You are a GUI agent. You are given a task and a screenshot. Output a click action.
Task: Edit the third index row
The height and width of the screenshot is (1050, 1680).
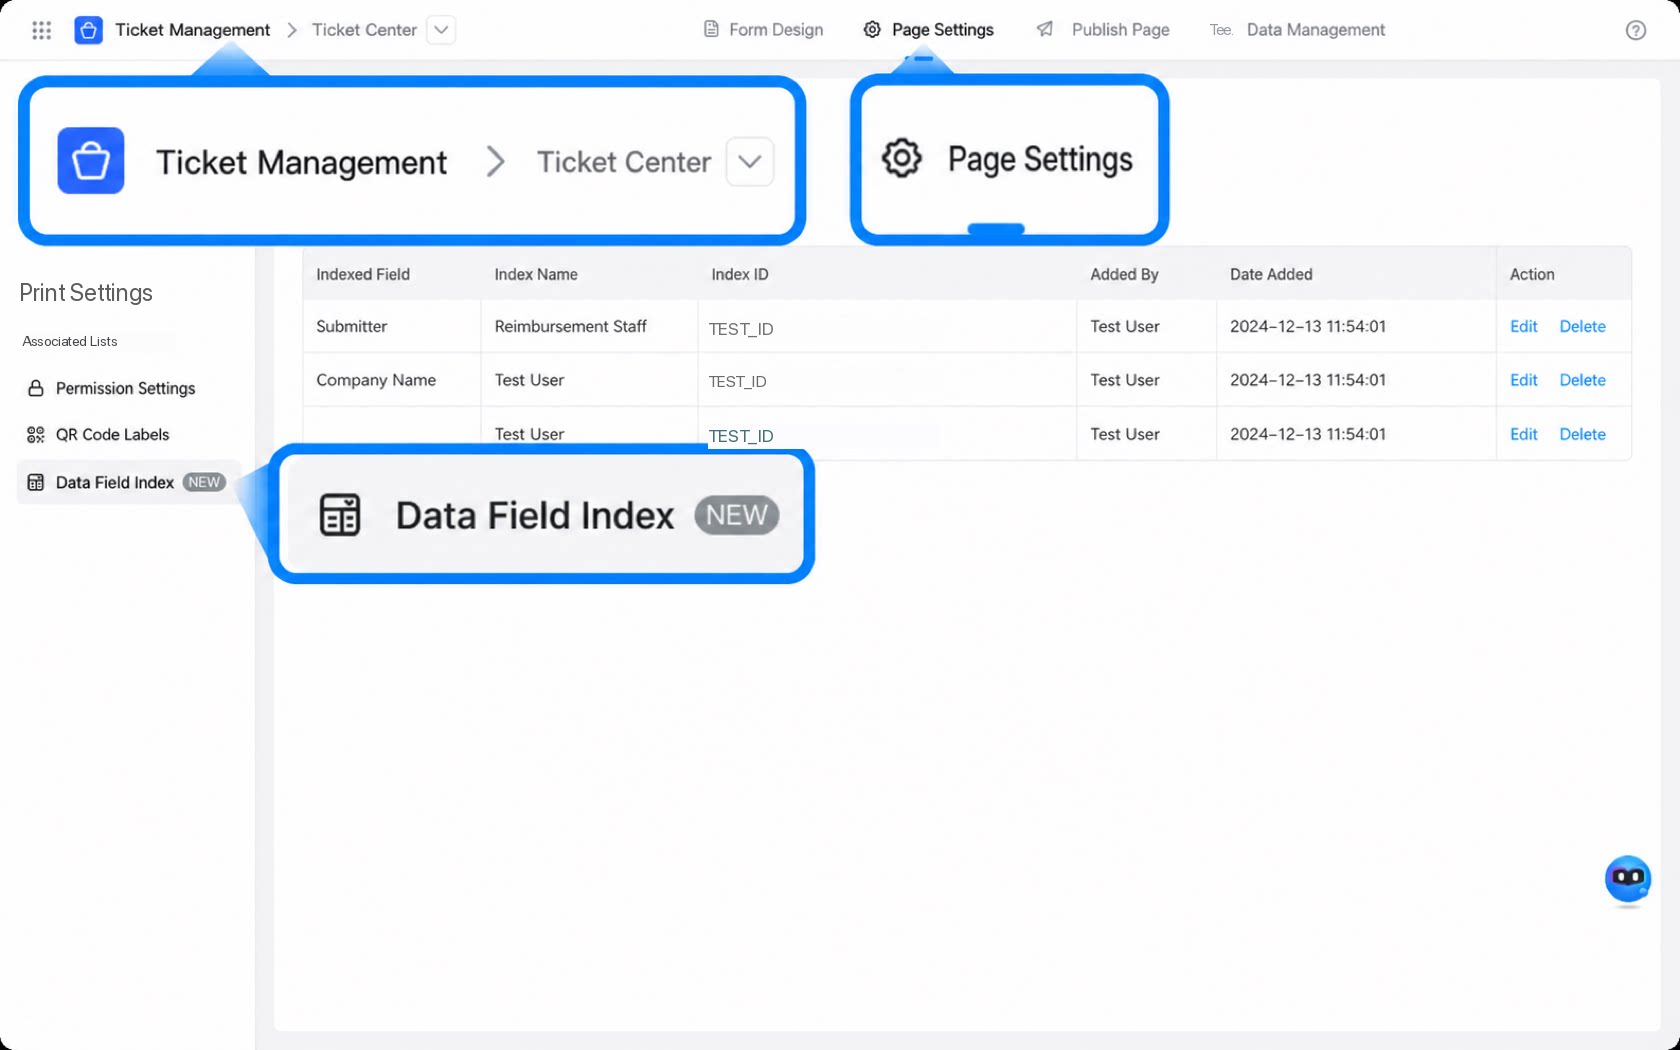(x=1523, y=434)
